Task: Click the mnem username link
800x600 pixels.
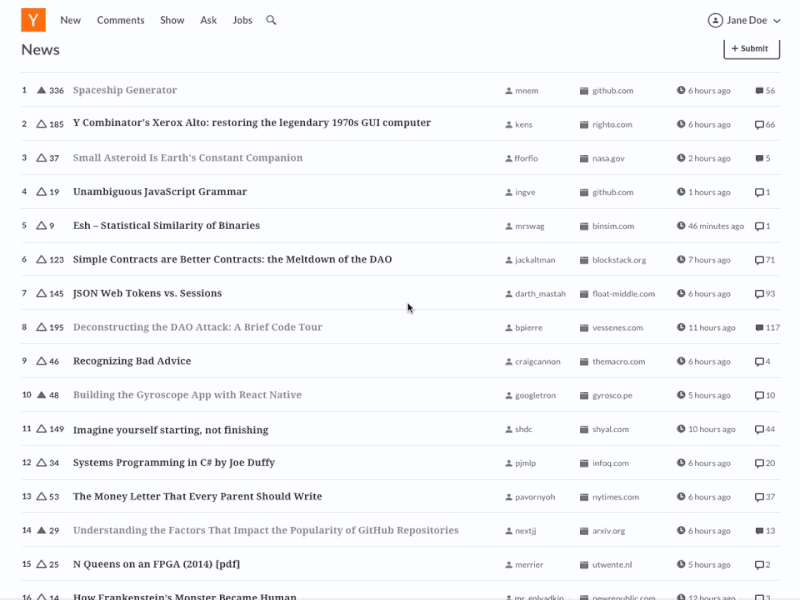Action: coord(528,90)
